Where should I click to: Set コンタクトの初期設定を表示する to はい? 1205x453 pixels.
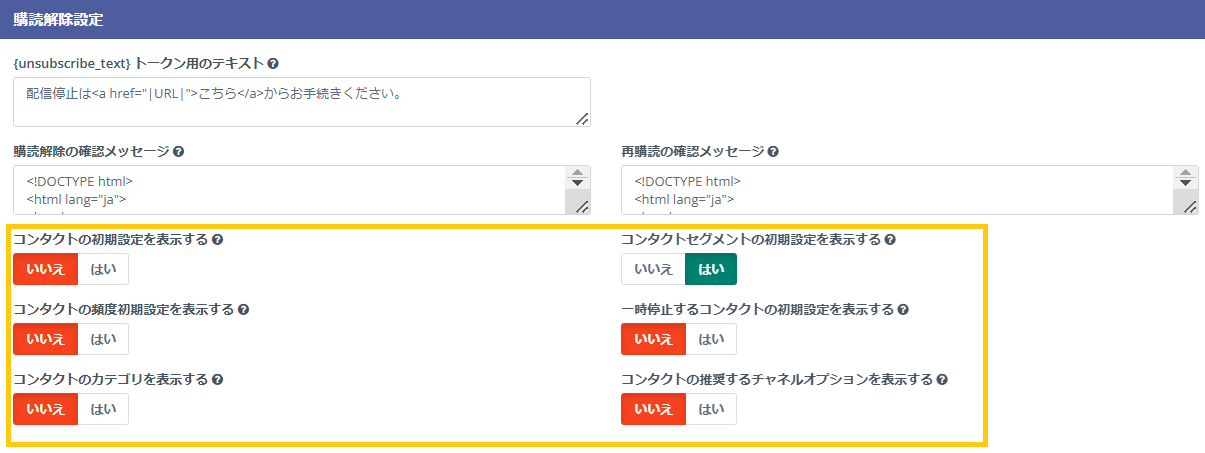pyautogui.click(x=103, y=269)
